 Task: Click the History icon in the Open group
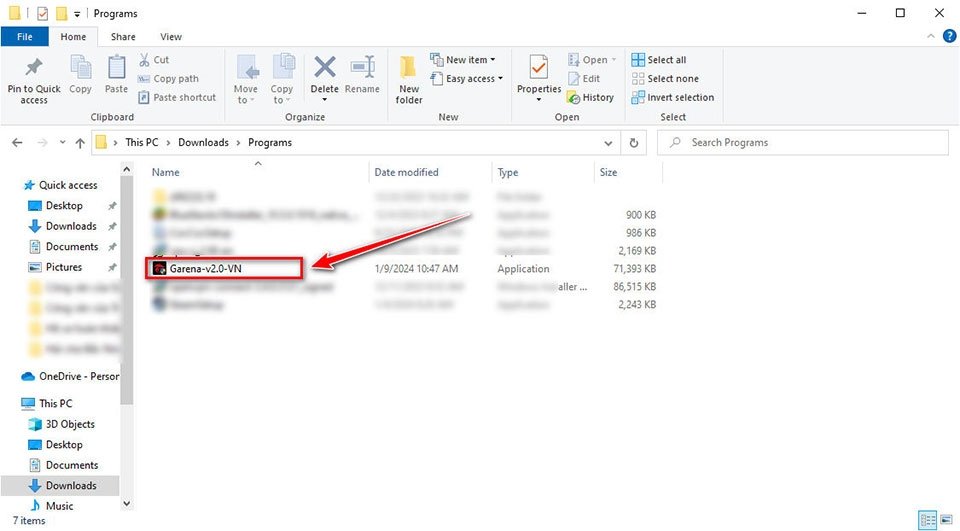click(573, 97)
